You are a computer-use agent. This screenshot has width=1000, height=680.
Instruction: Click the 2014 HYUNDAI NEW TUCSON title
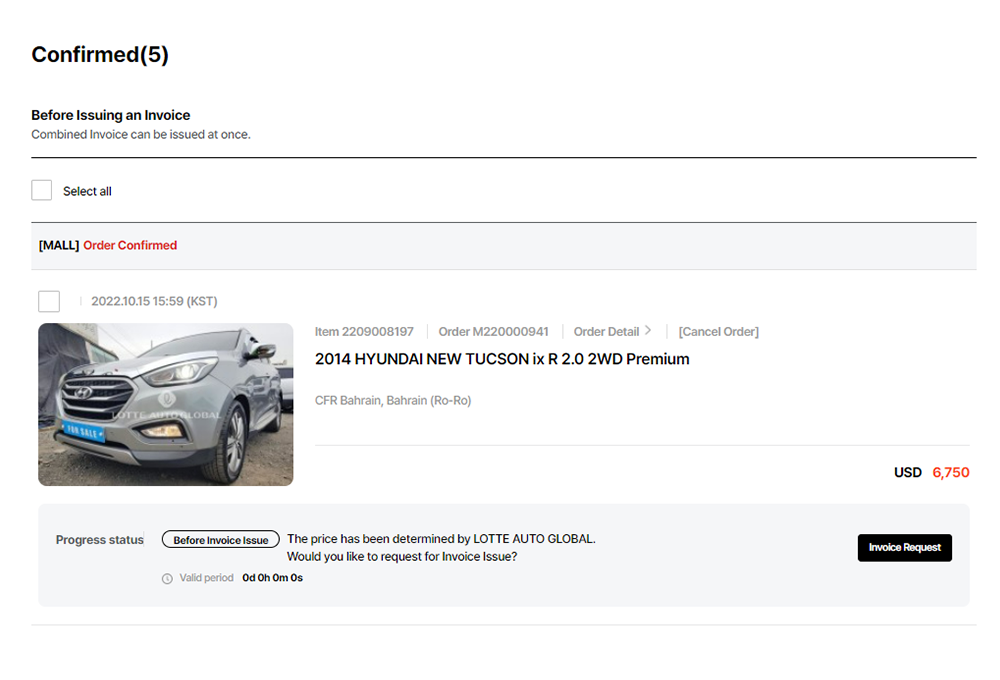[502, 359]
